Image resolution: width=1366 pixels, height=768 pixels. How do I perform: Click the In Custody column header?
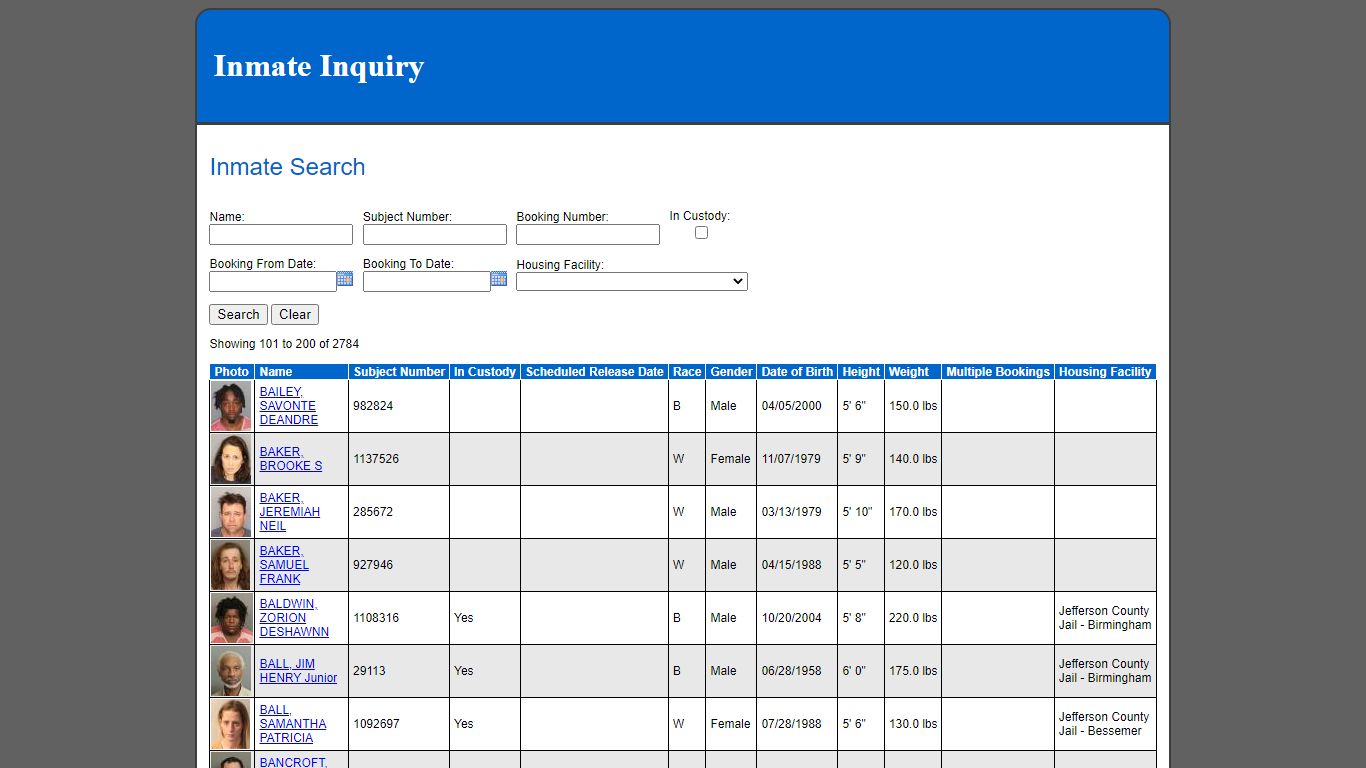pyautogui.click(x=485, y=372)
